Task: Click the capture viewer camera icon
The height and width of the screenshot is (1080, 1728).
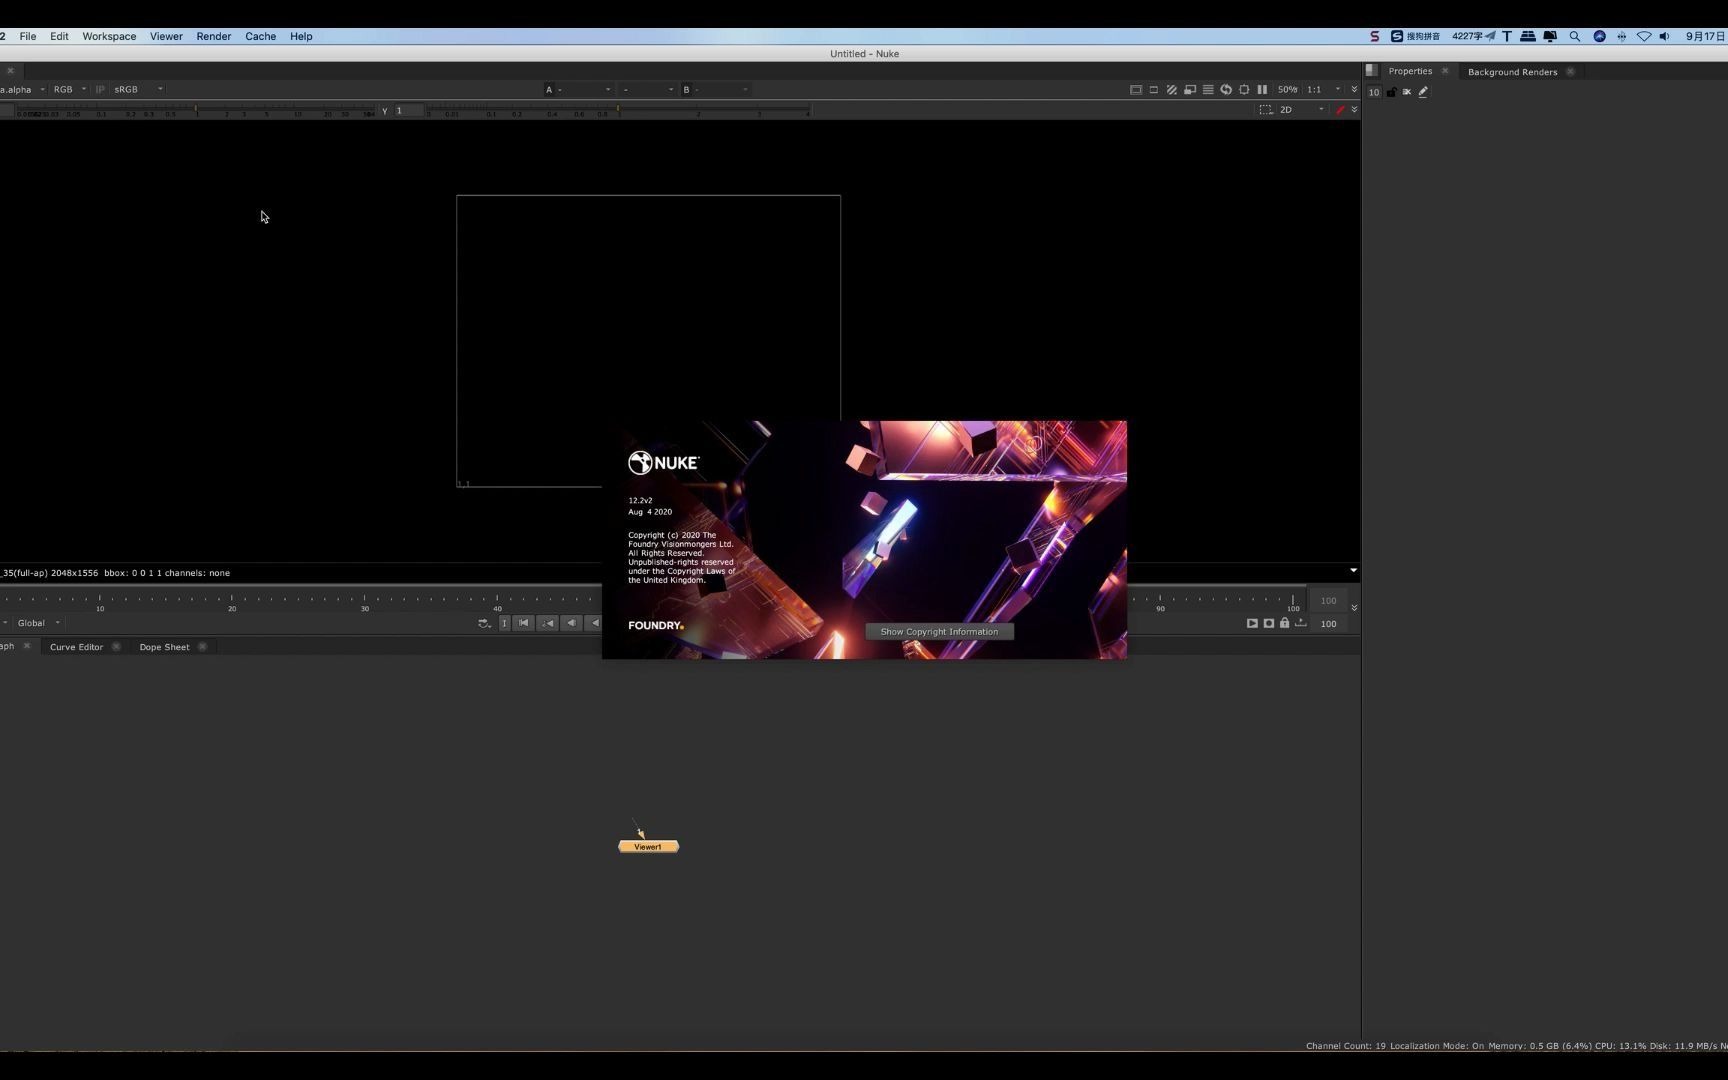Action: coord(1269,623)
